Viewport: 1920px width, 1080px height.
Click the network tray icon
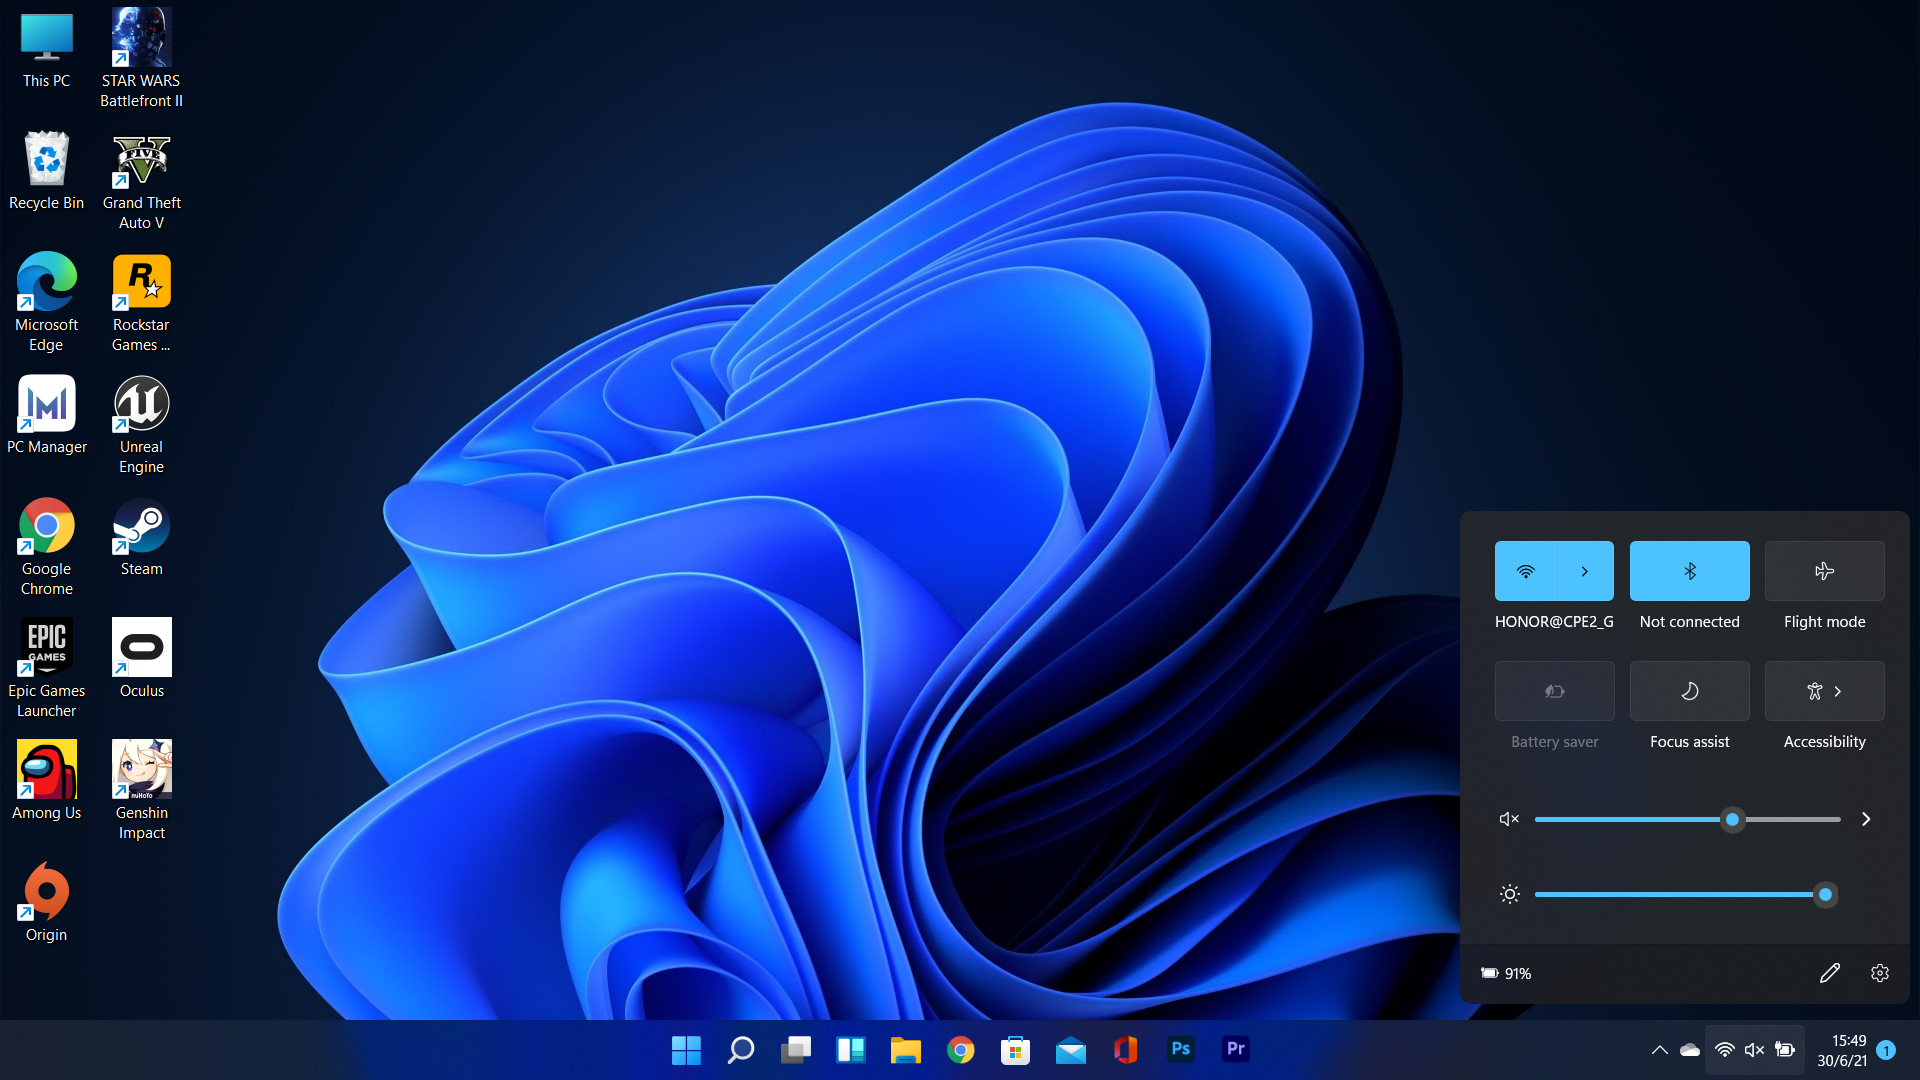pos(1725,1050)
